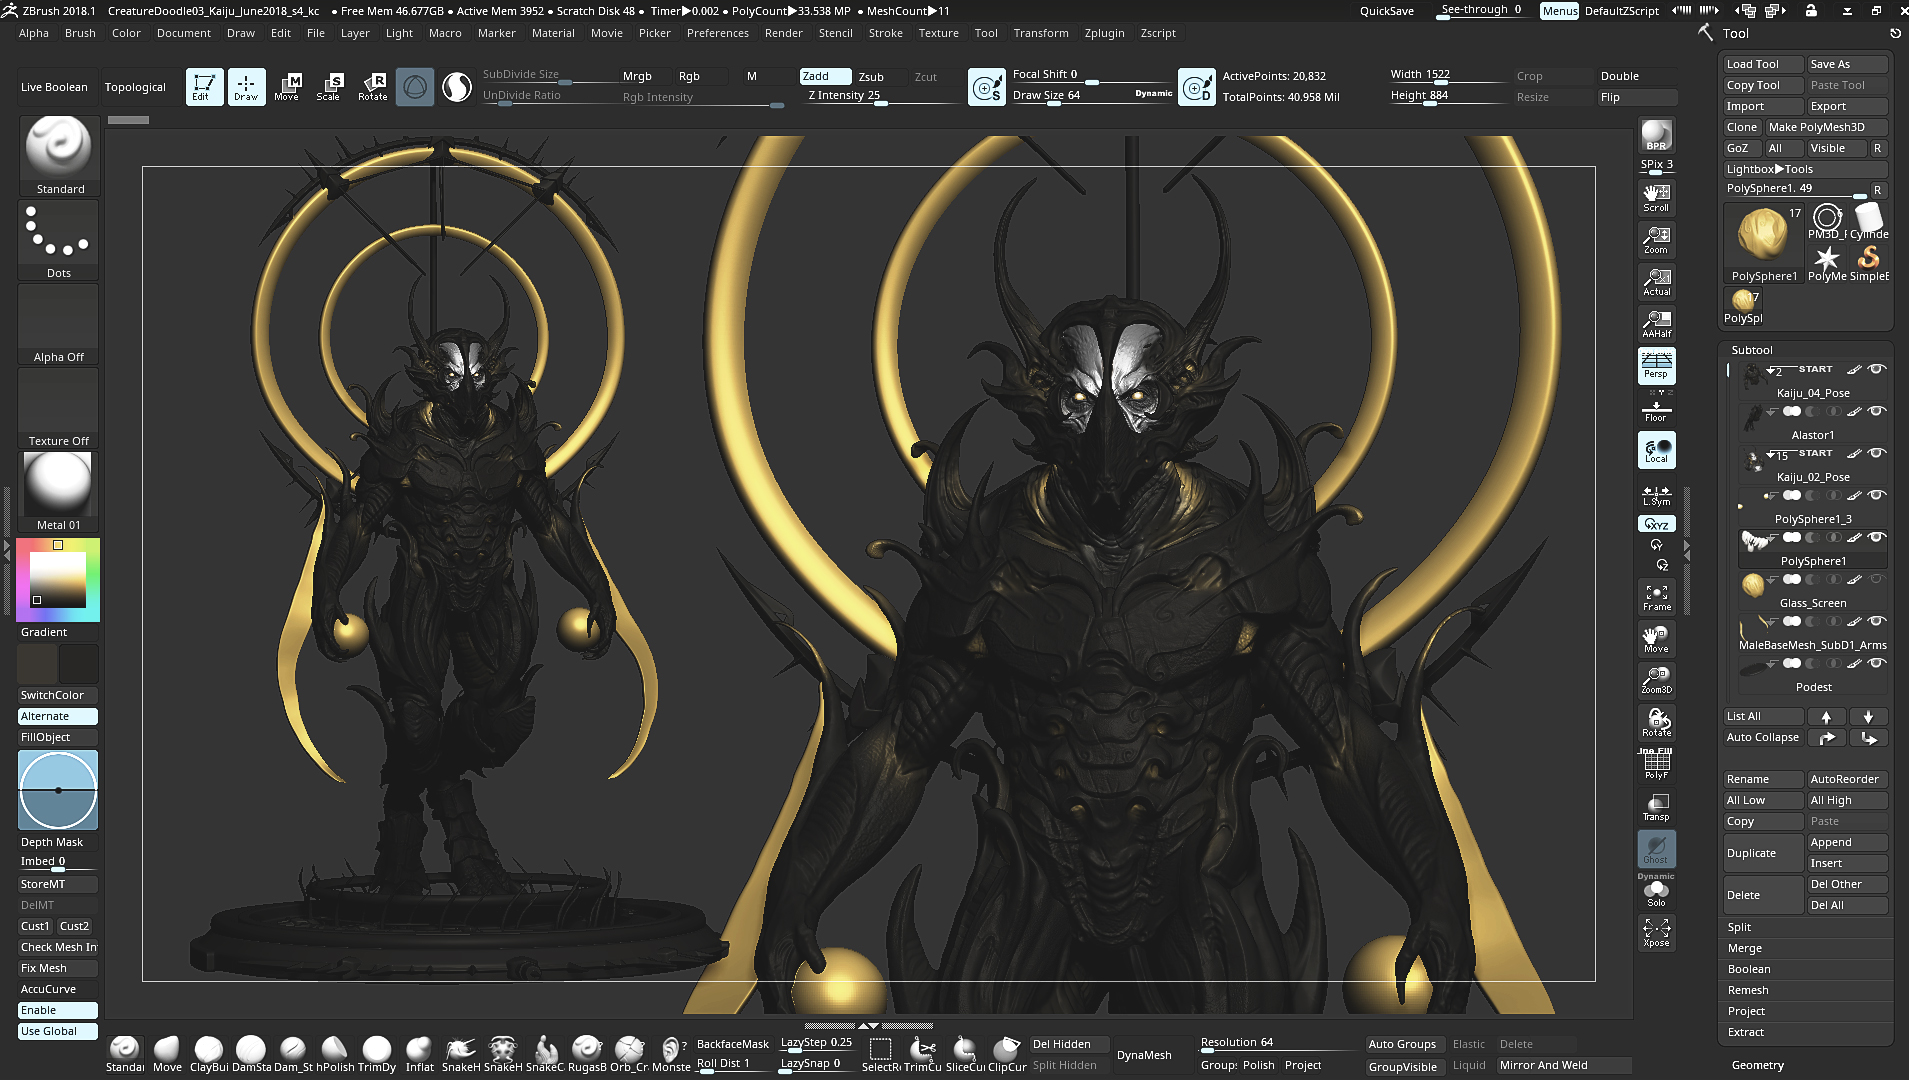Collapse the Subtool section header
Screen dimensions: 1909x1080
coord(1751,350)
